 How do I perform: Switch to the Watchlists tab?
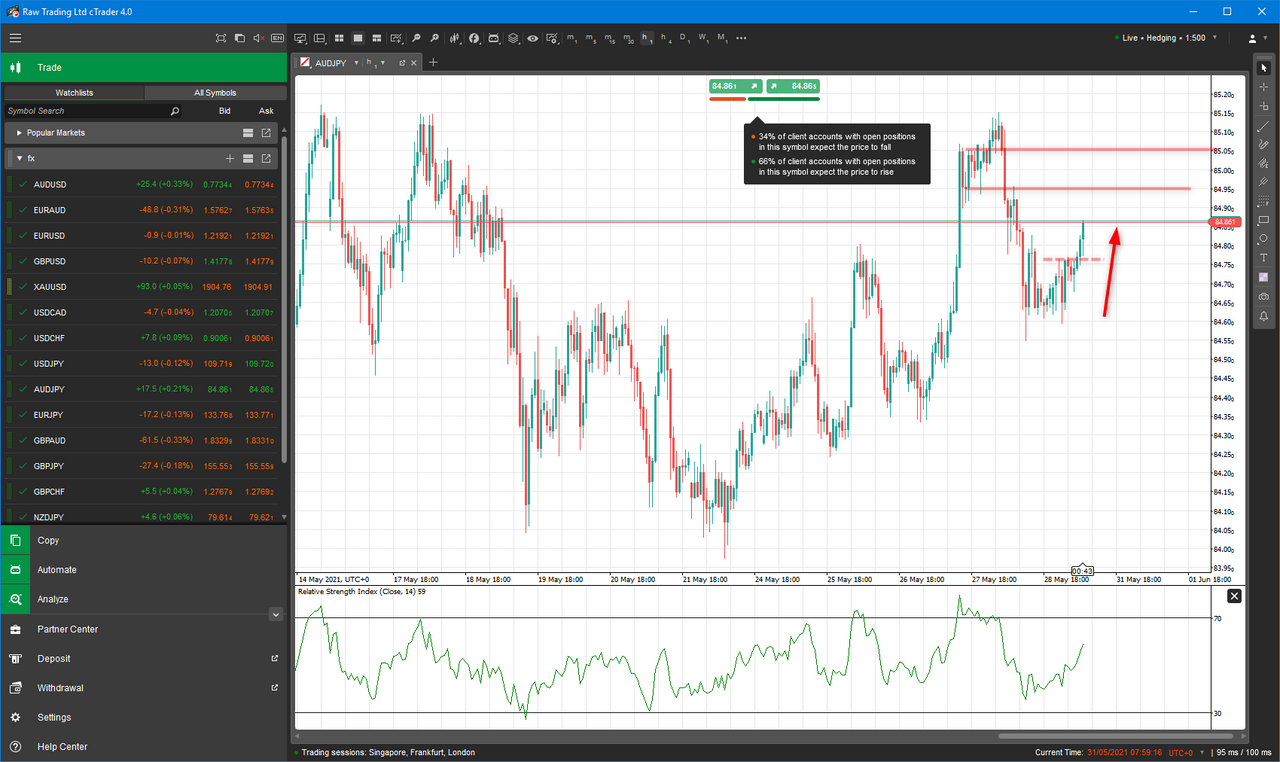coord(74,92)
